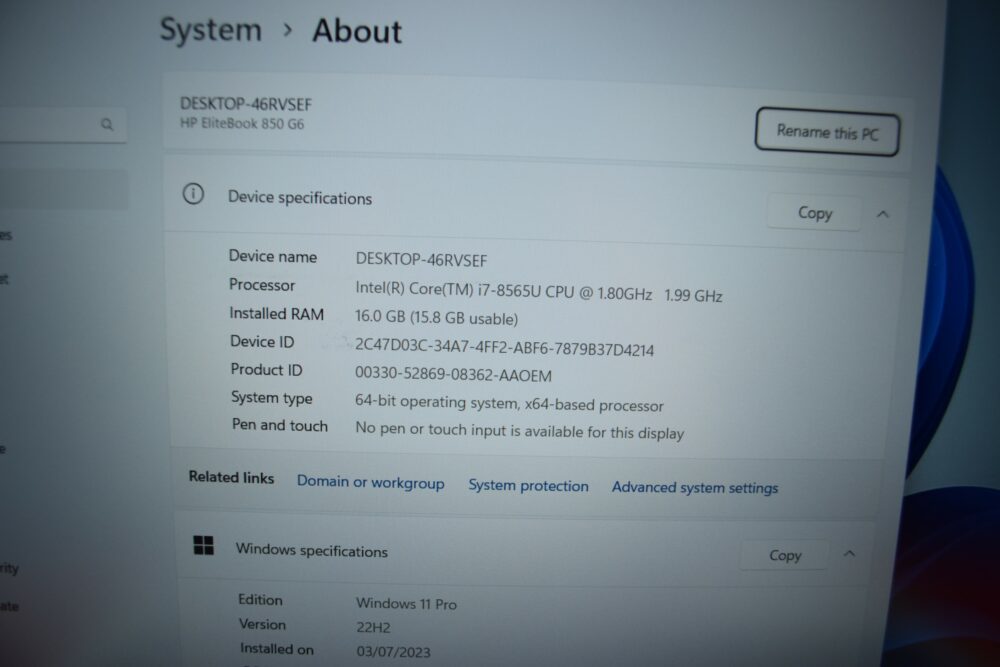Select the Device name value DESKTOP-46RVSEF
The width and height of the screenshot is (1000, 667).
pos(421,260)
